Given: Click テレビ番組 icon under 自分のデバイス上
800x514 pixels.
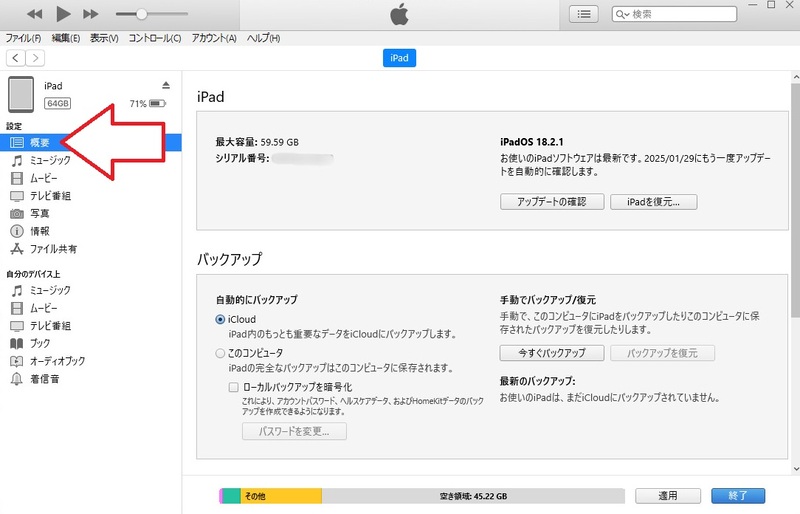Looking at the screenshot, I should (x=17, y=326).
